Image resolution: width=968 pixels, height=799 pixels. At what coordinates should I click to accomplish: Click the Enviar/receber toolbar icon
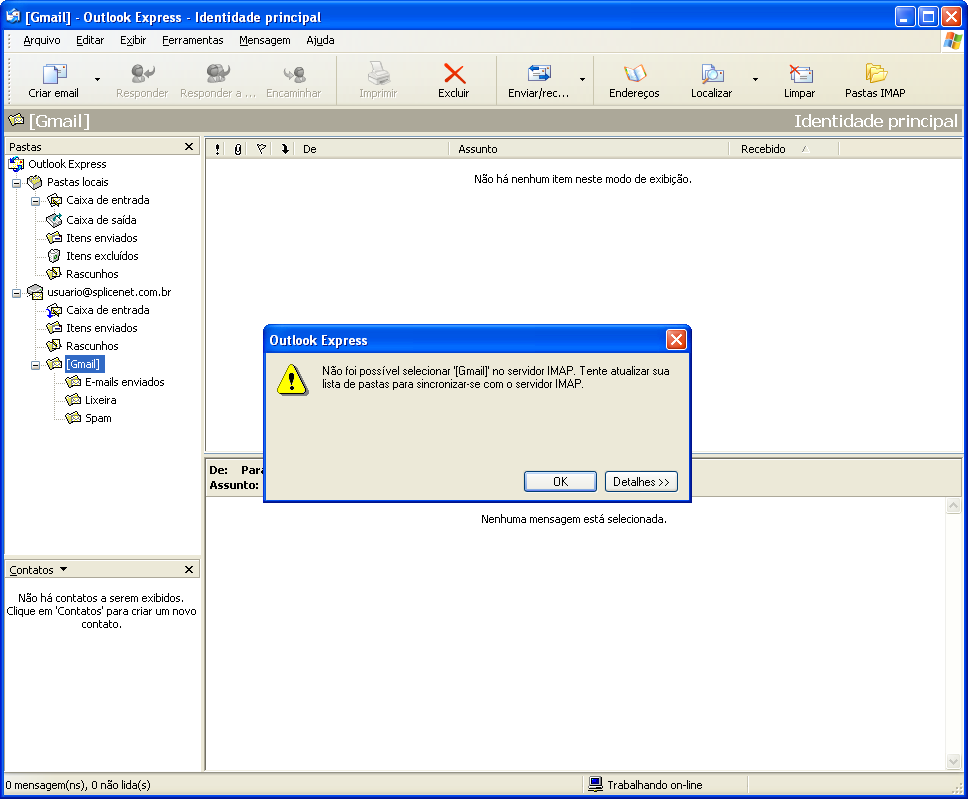pyautogui.click(x=539, y=74)
